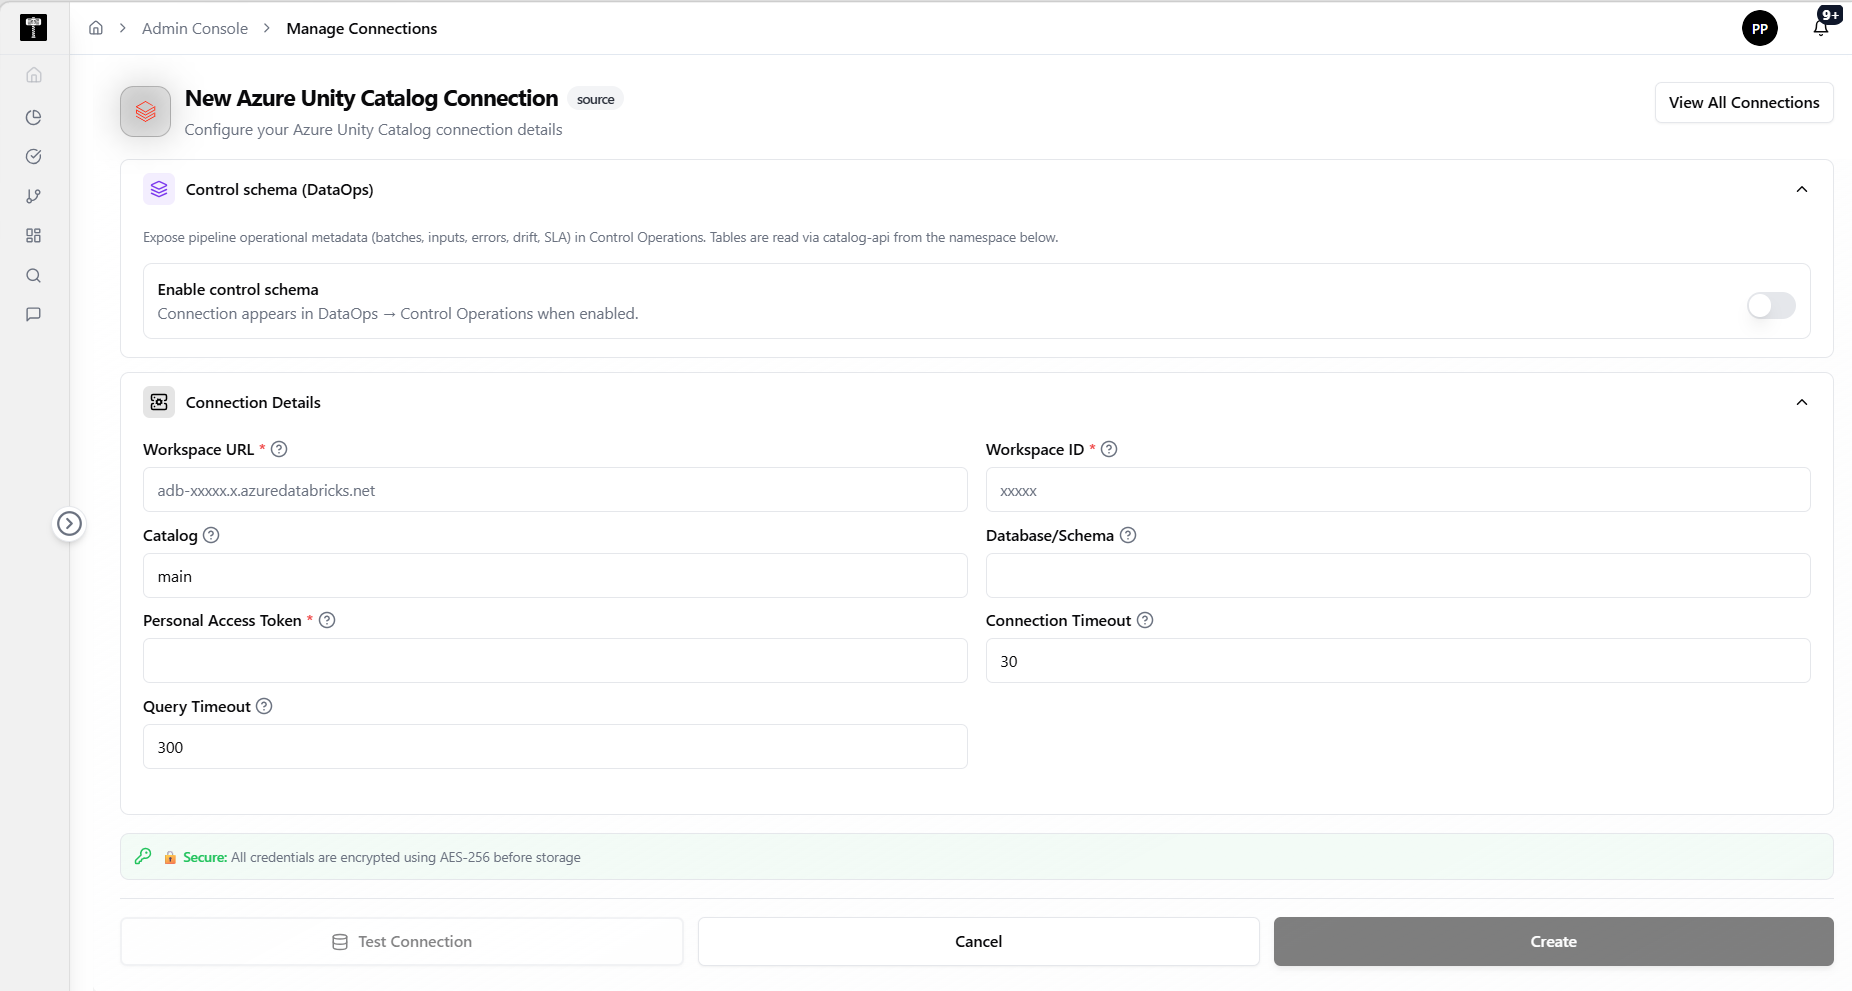This screenshot has width=1852, height=991.
Task: Collapse the Control schema (DataOps) section
Action: tap(1802, 189)
